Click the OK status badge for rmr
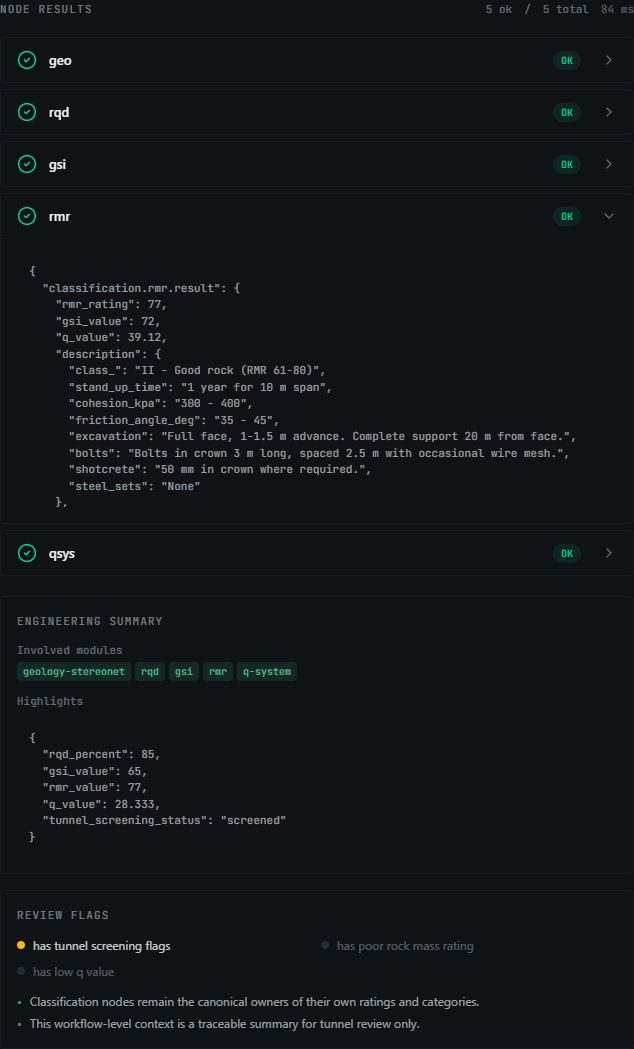The height and width of the screenshot is (1049, 634). point(566,216)
